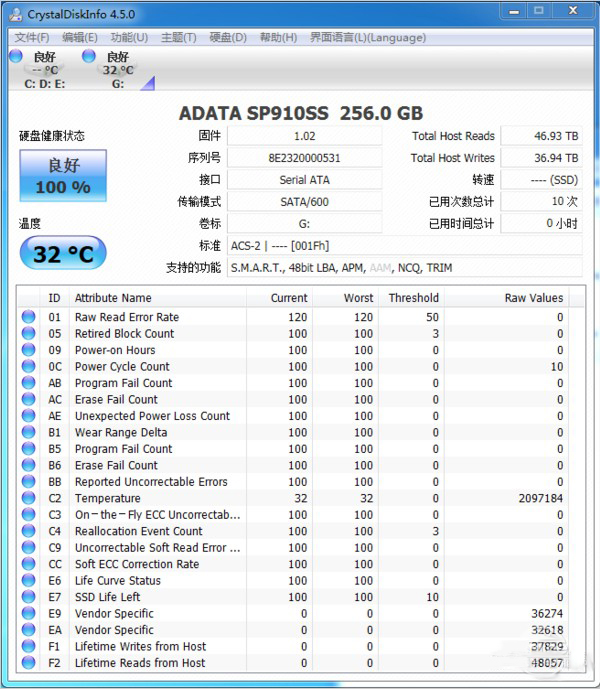Click Total Host Writes value 36.94 TB
This screenshot has width=600, height=689.
click(542, 158)
